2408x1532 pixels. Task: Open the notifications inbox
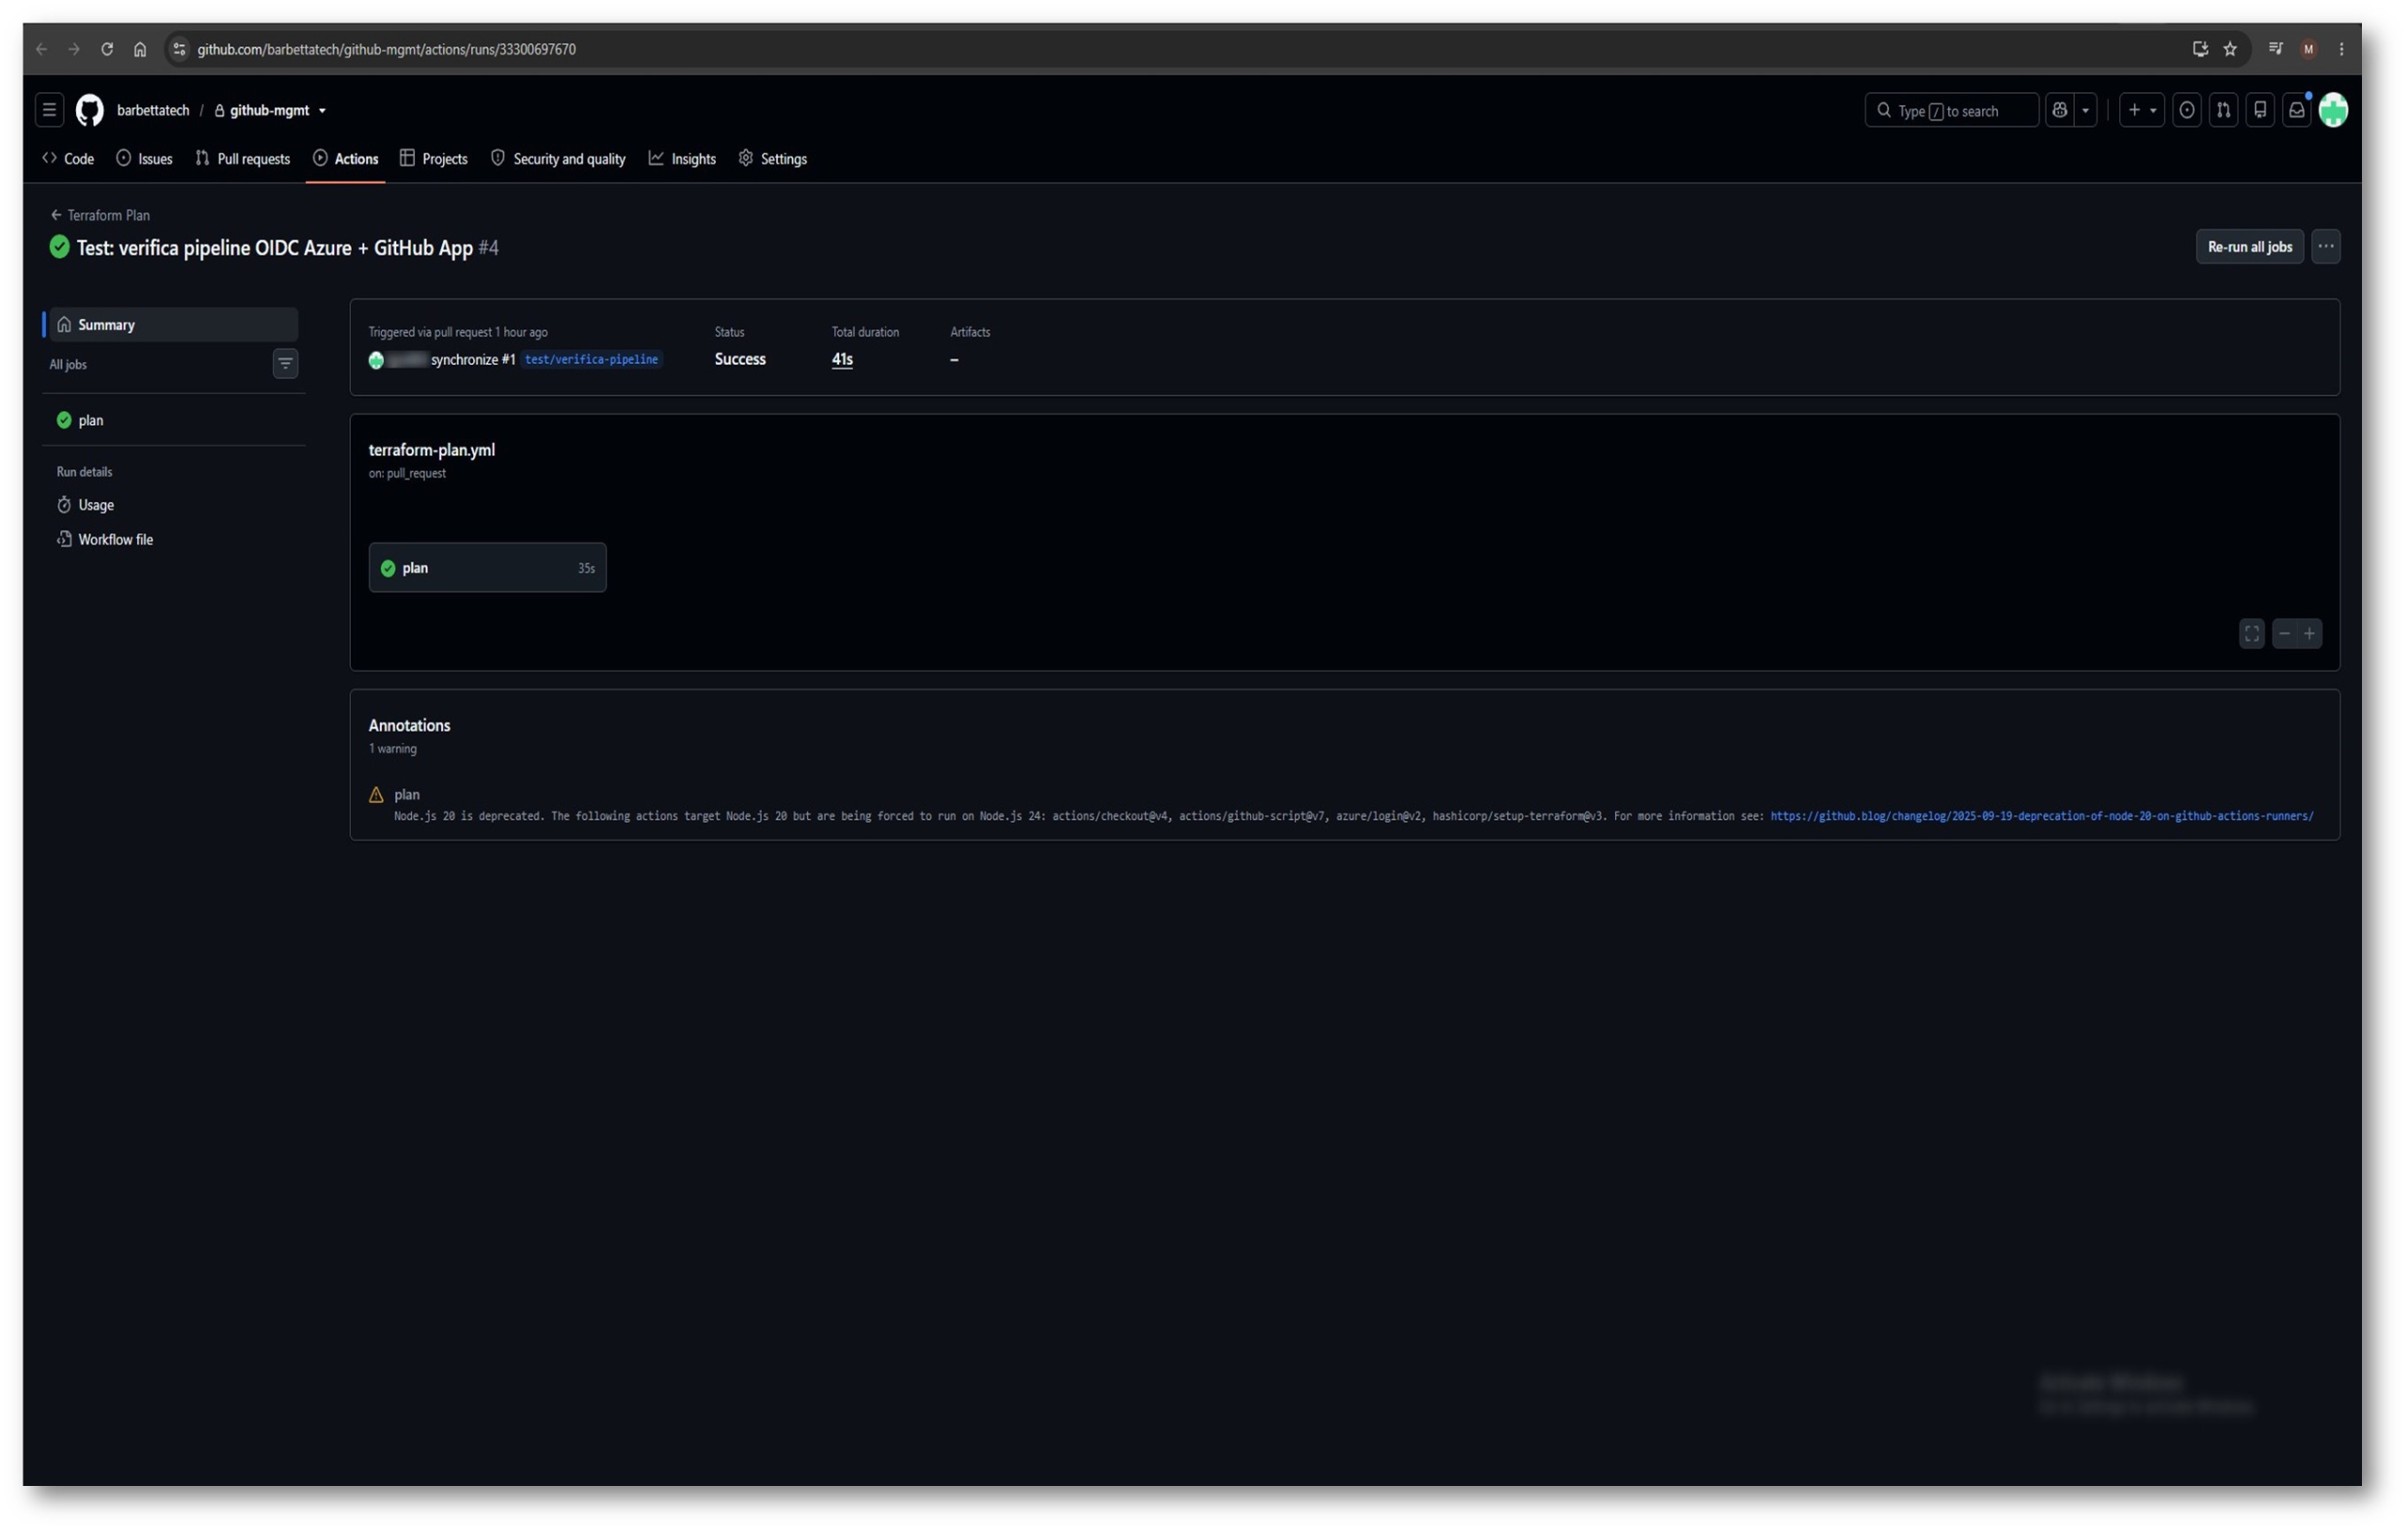tap(2297, 110)
